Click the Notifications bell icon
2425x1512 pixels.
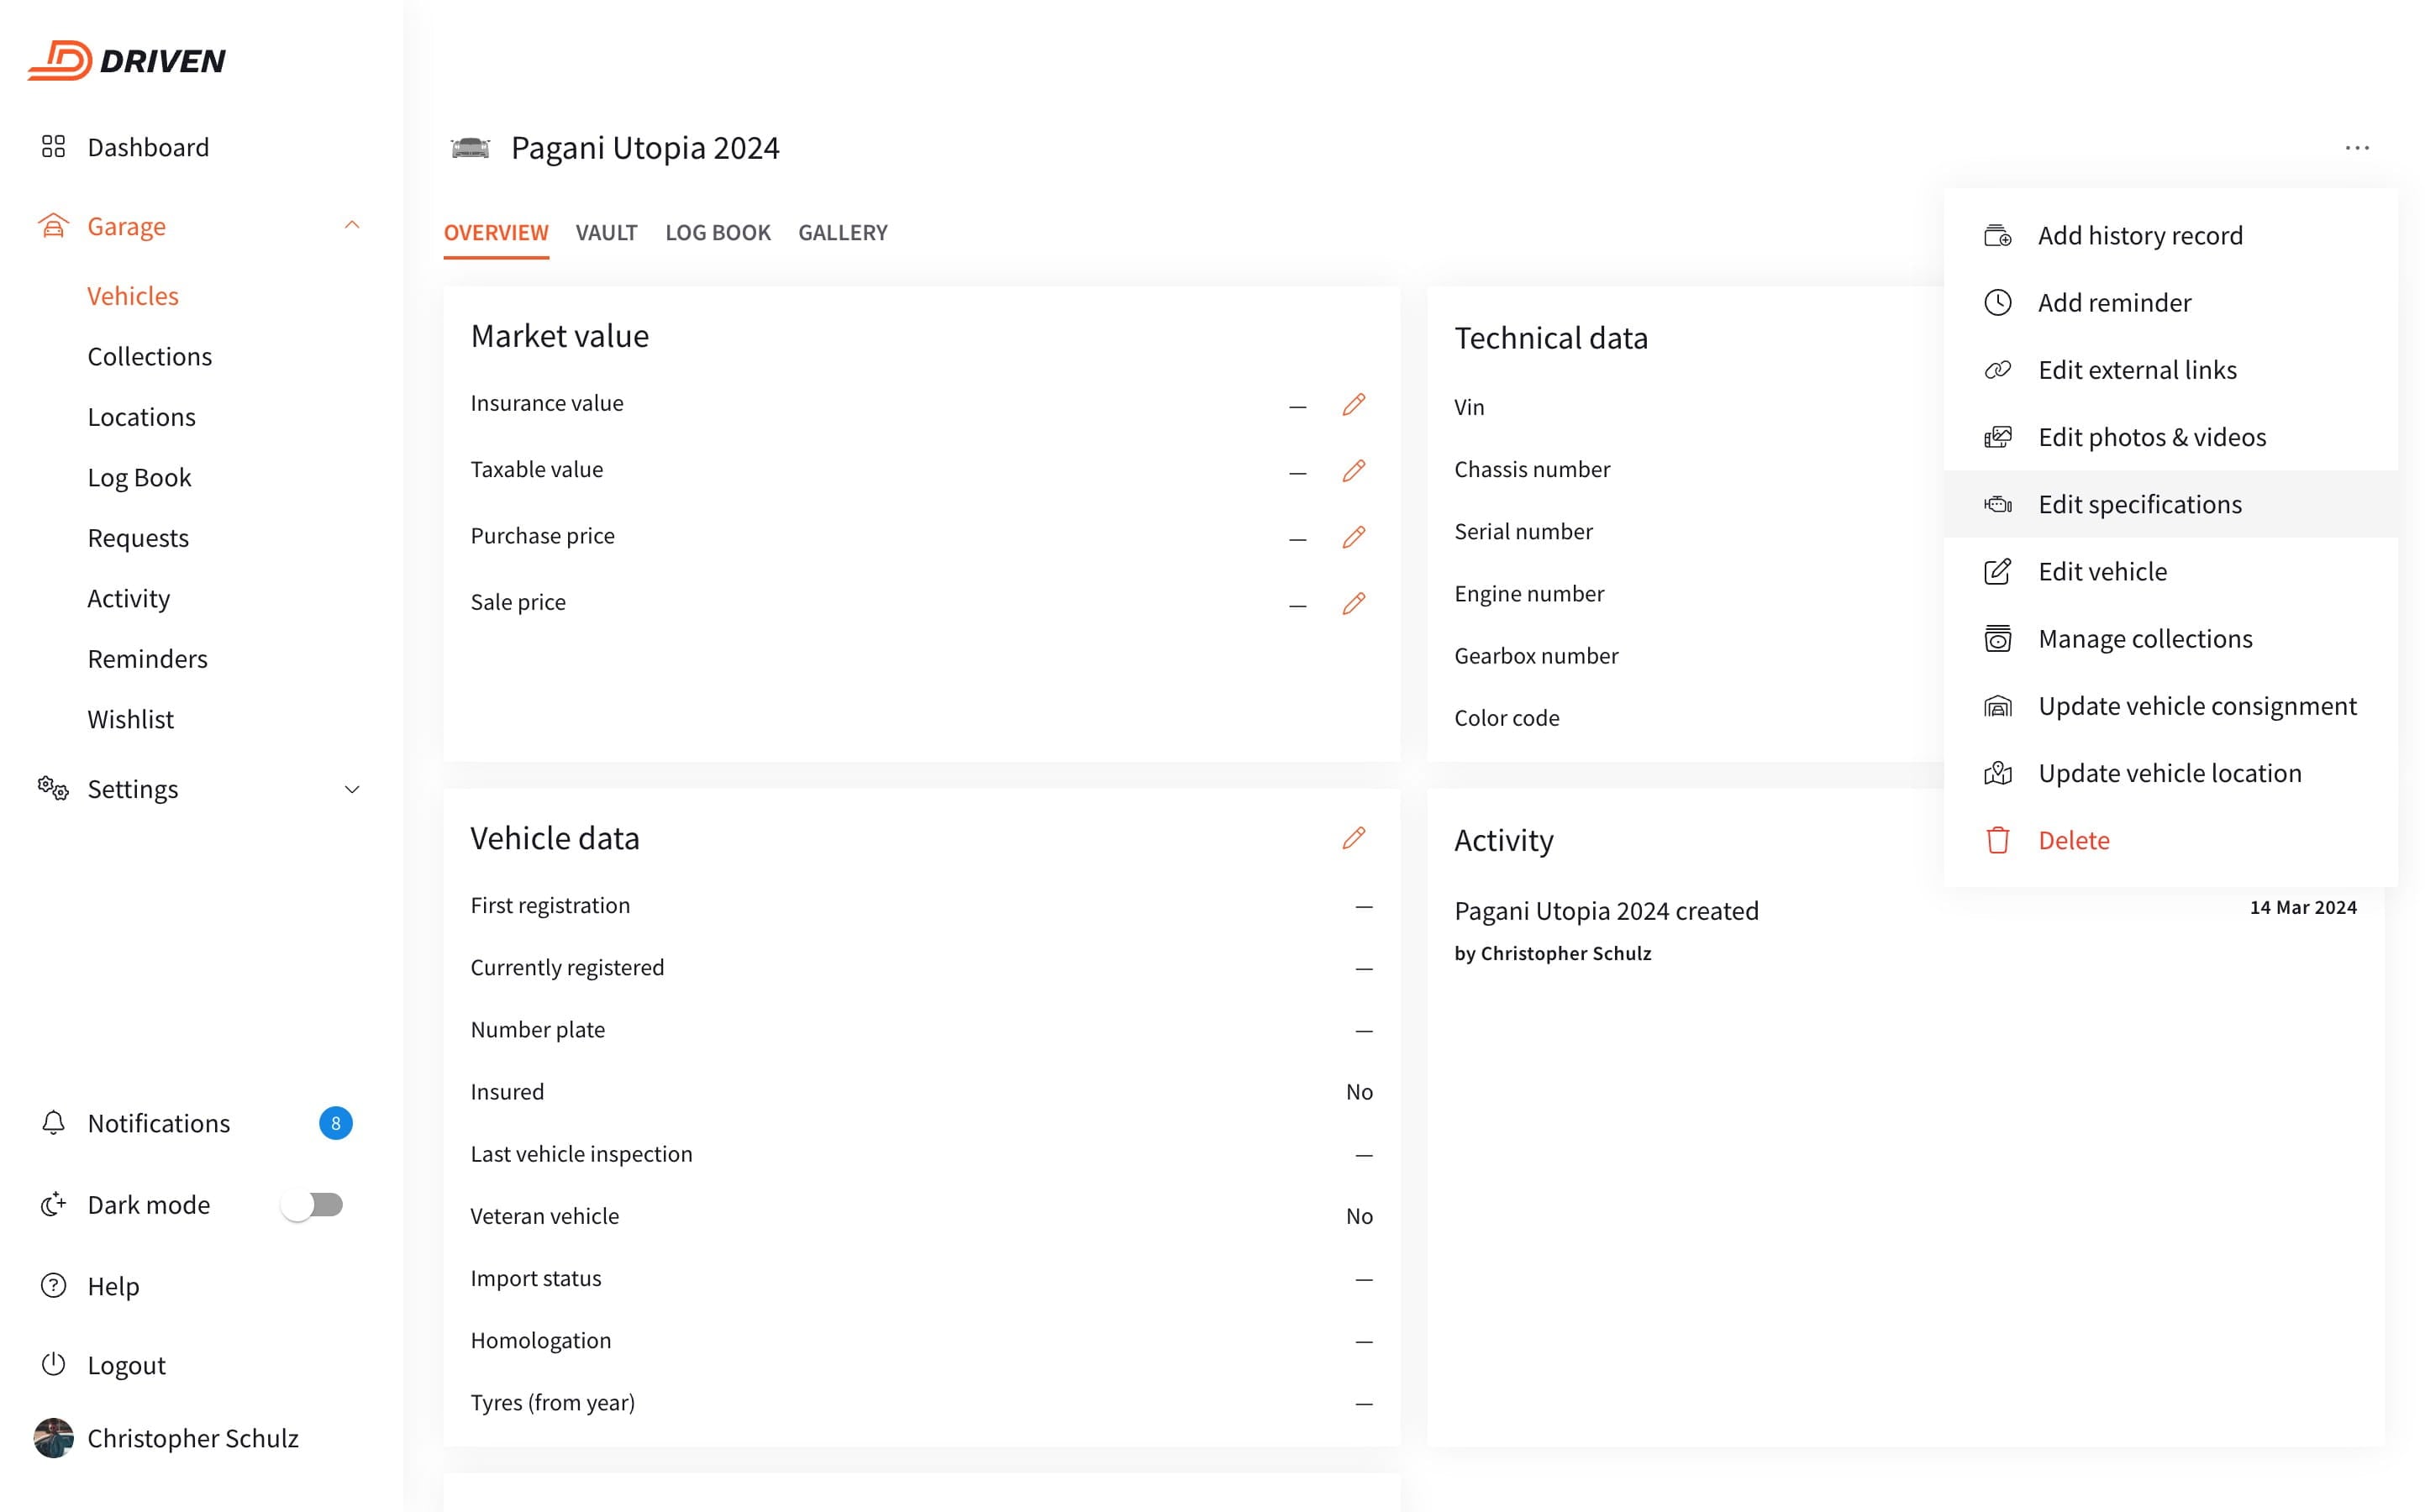[x=53, y=1123]
